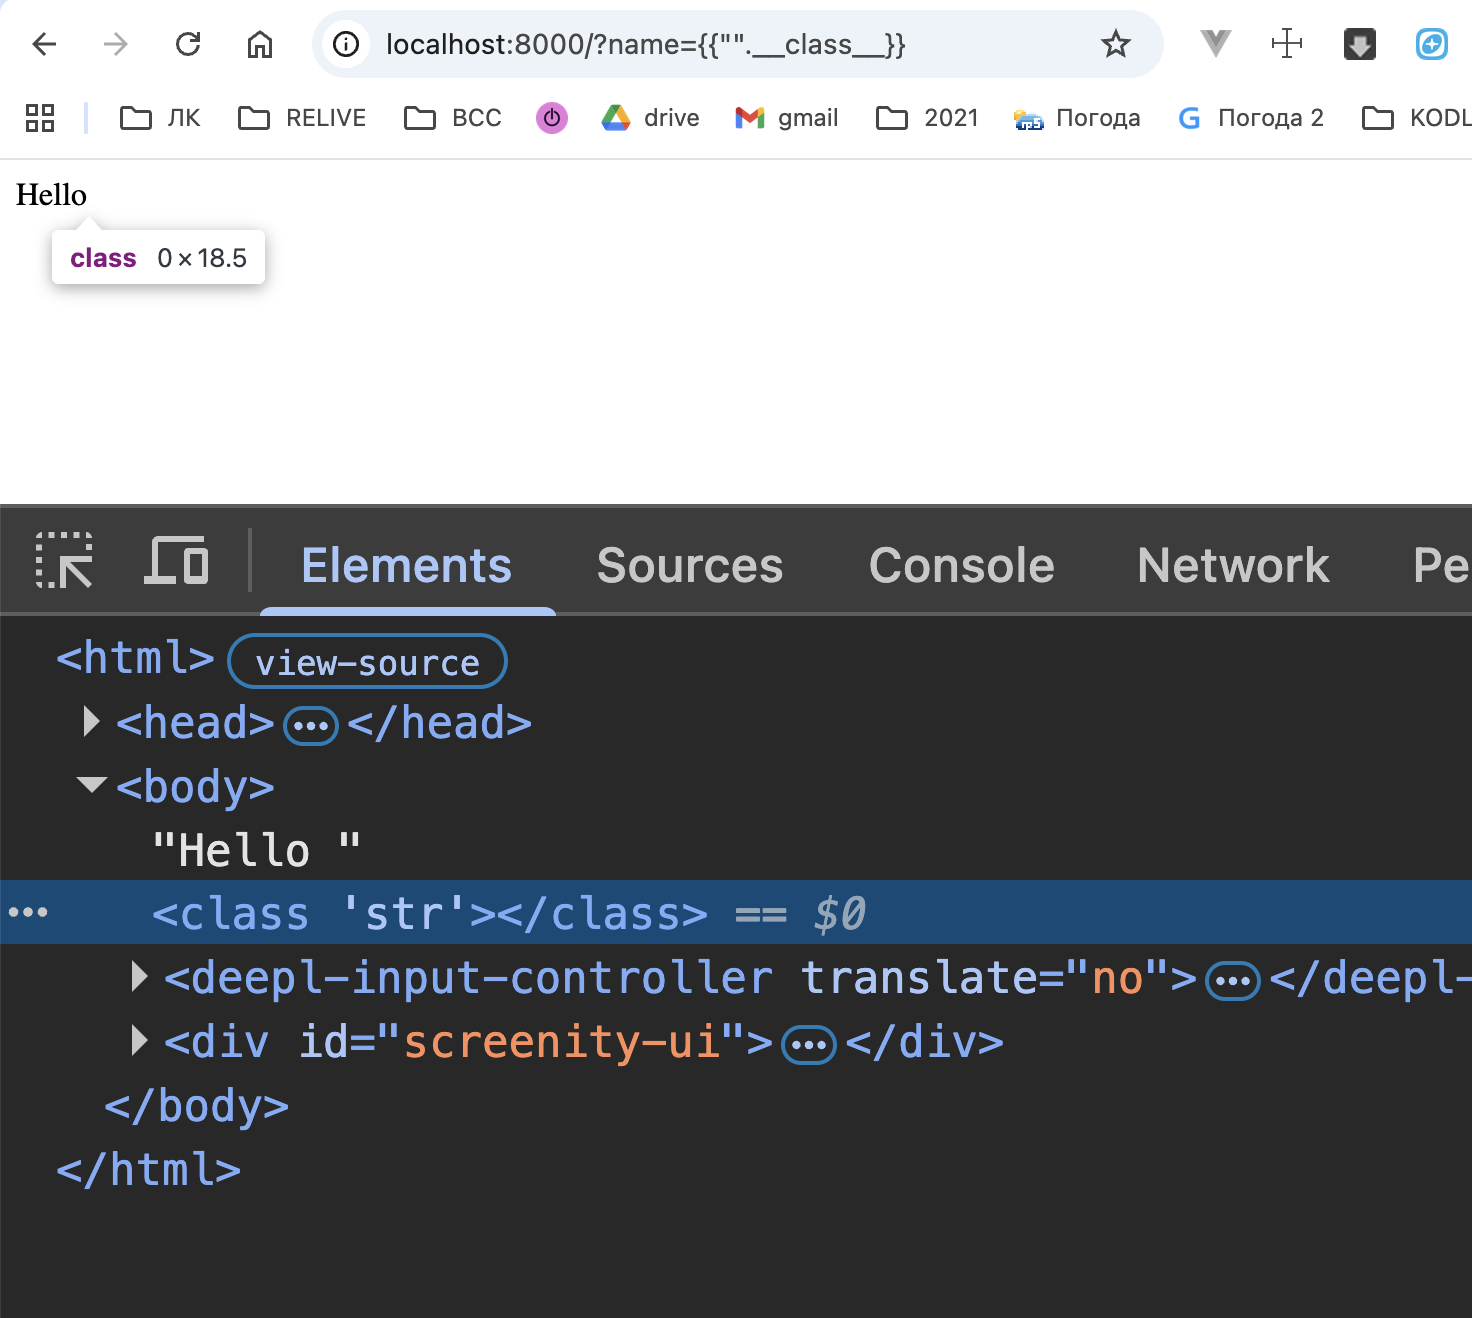Open the Vue devtools extension icon
The image size is (1472, 1318).
(1215, 44)
